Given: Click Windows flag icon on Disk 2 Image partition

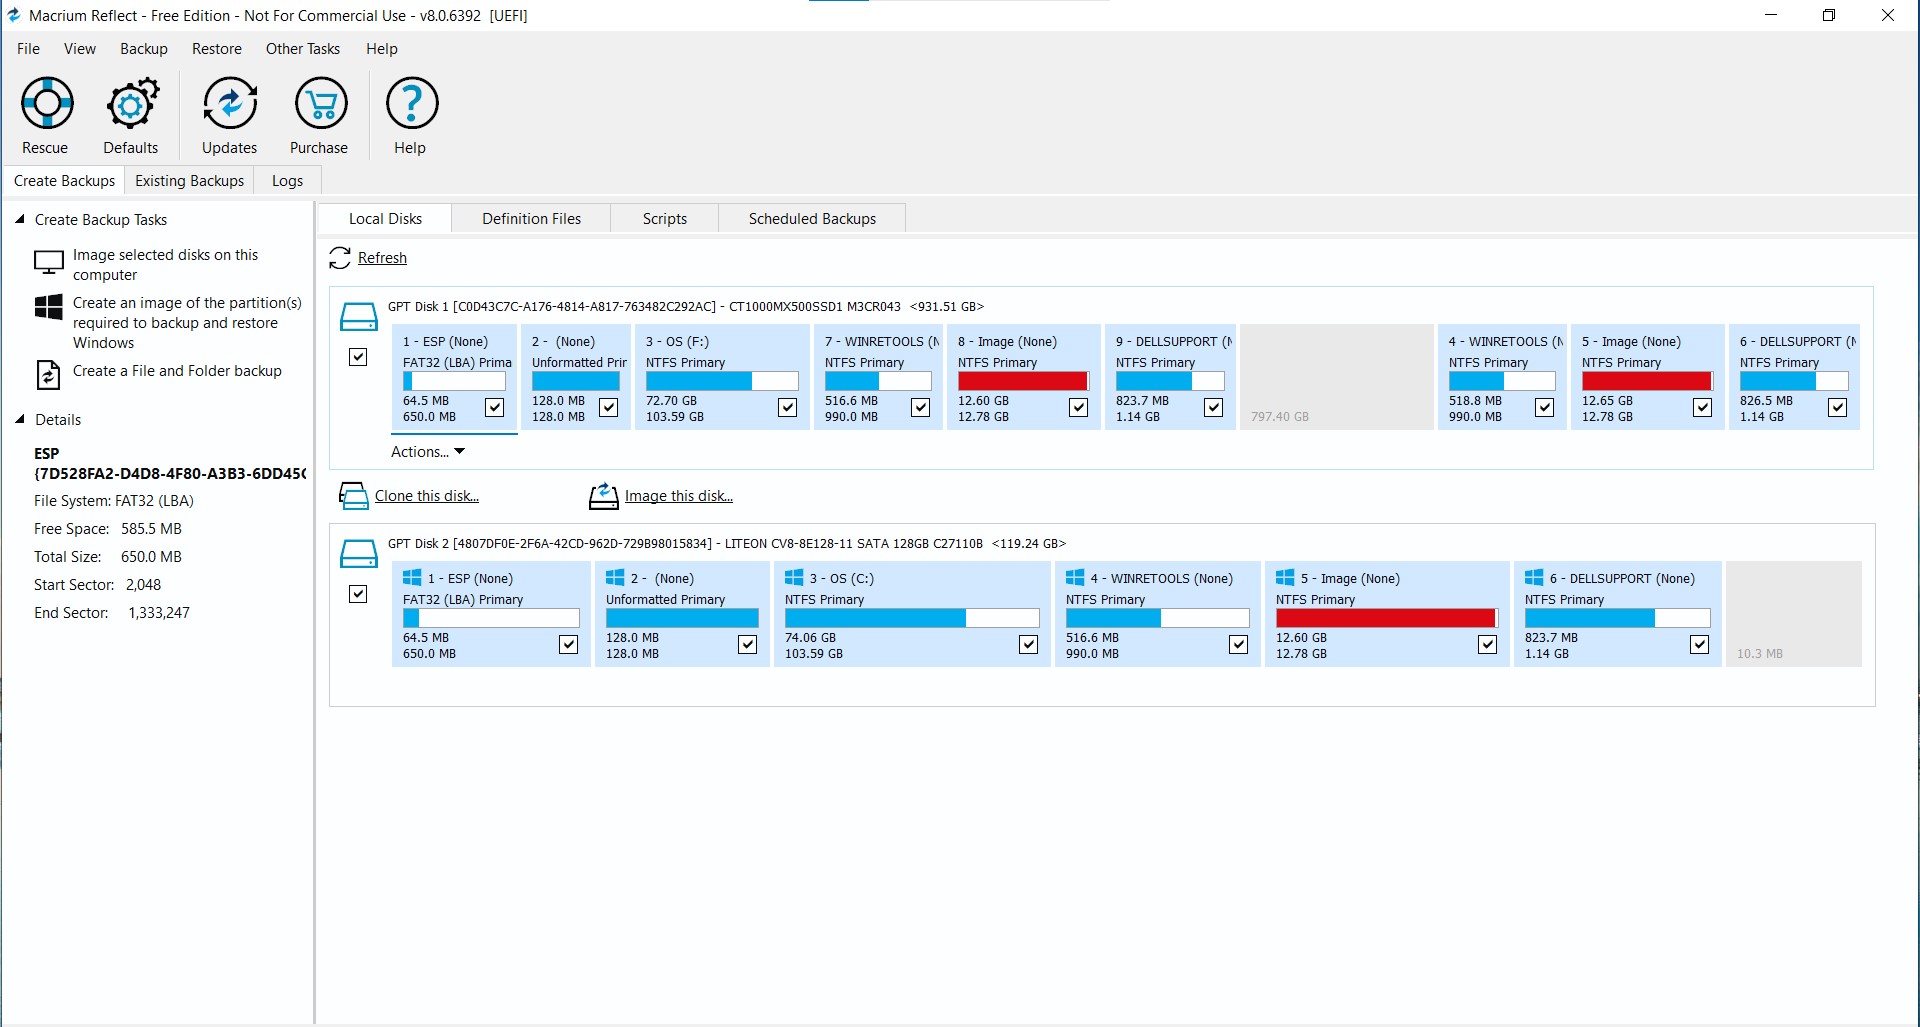Looking at the screenshot, I should pos(1285,578).
